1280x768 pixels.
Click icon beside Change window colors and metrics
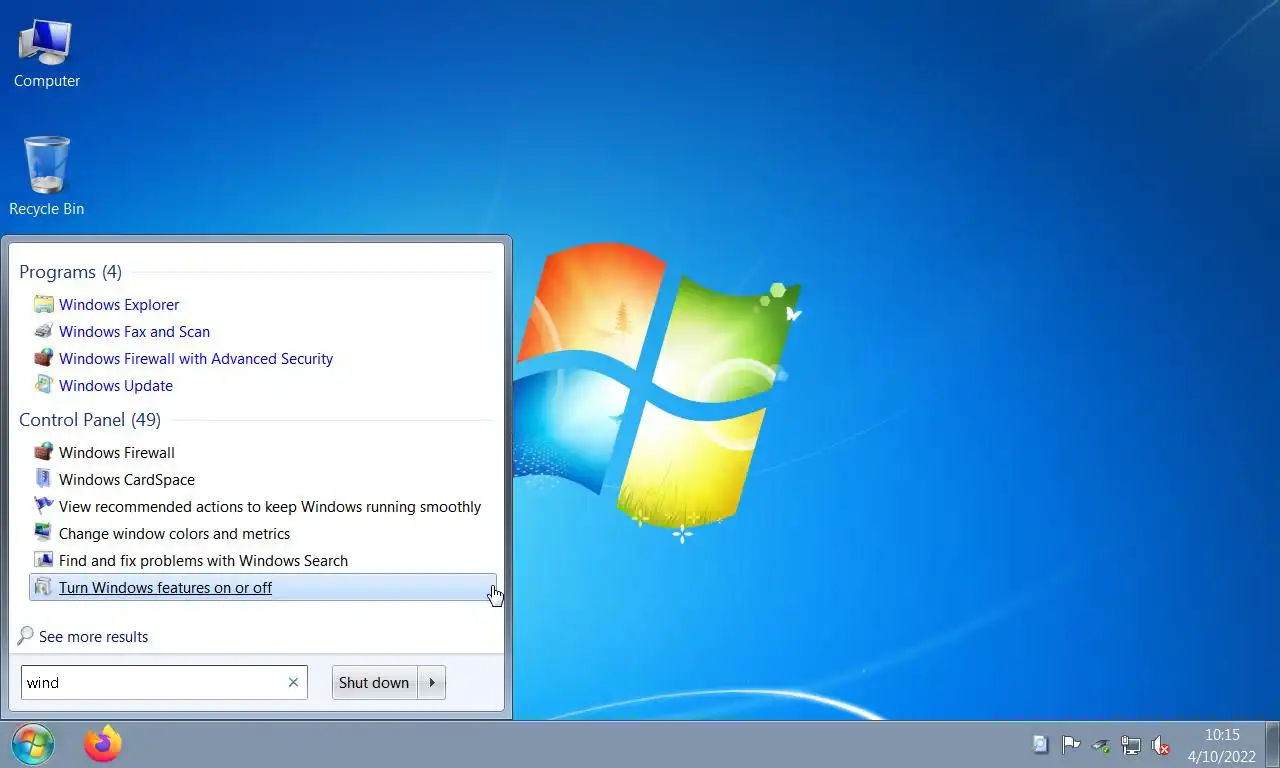coord(43,533)
